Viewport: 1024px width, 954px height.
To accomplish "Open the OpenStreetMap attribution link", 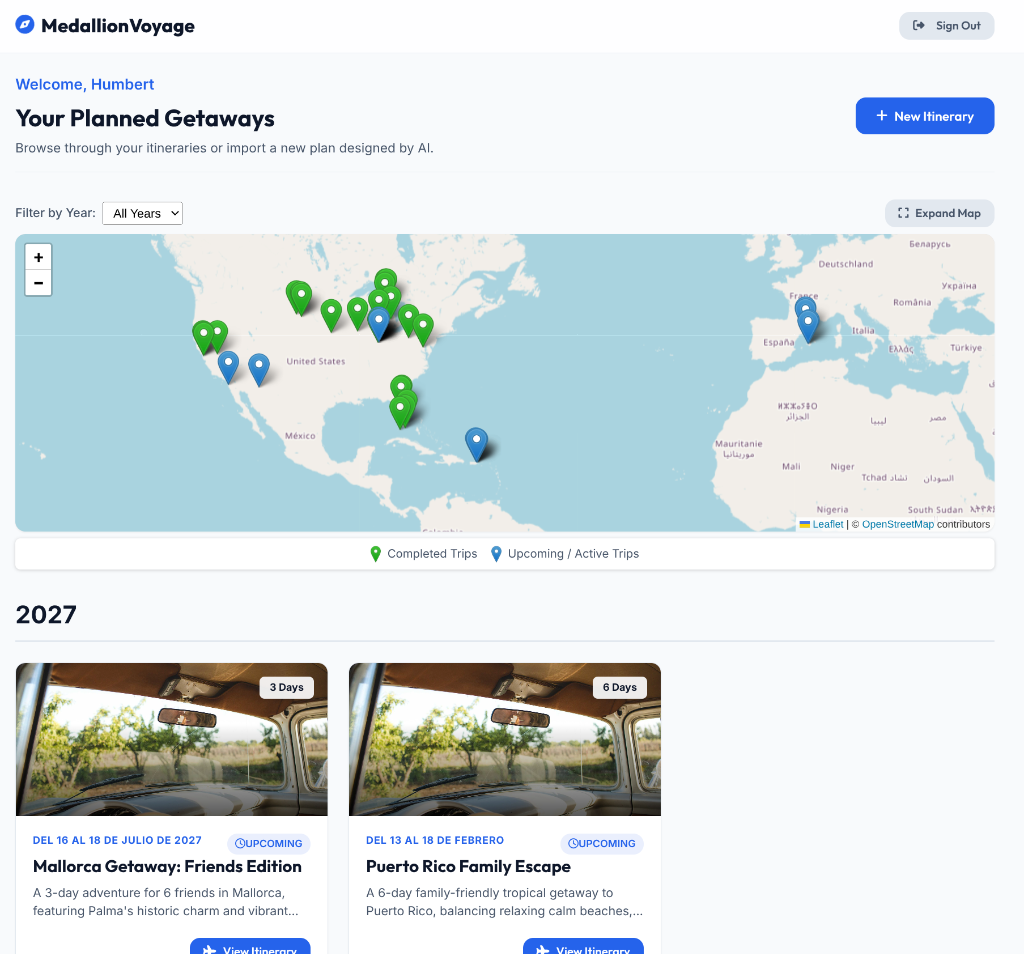I will (898, 524).
